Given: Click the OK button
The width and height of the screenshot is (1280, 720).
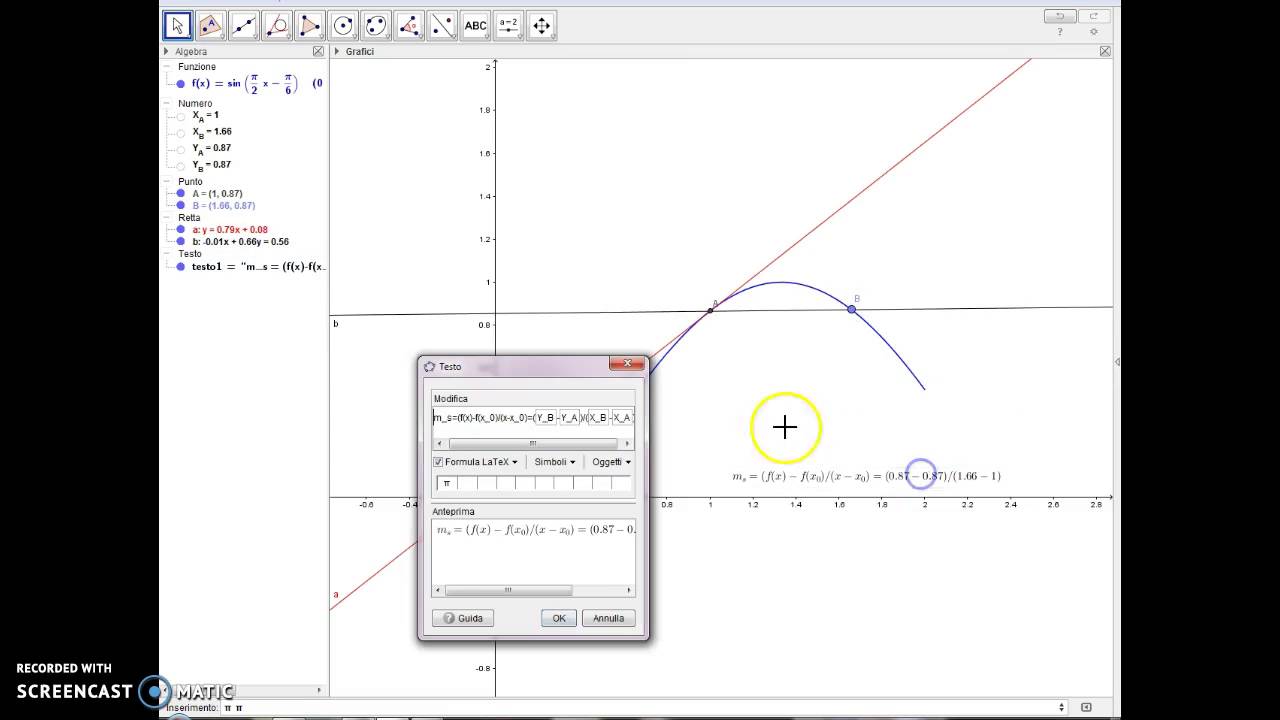Looking at the screenshot, I should (x=559, y=618).
